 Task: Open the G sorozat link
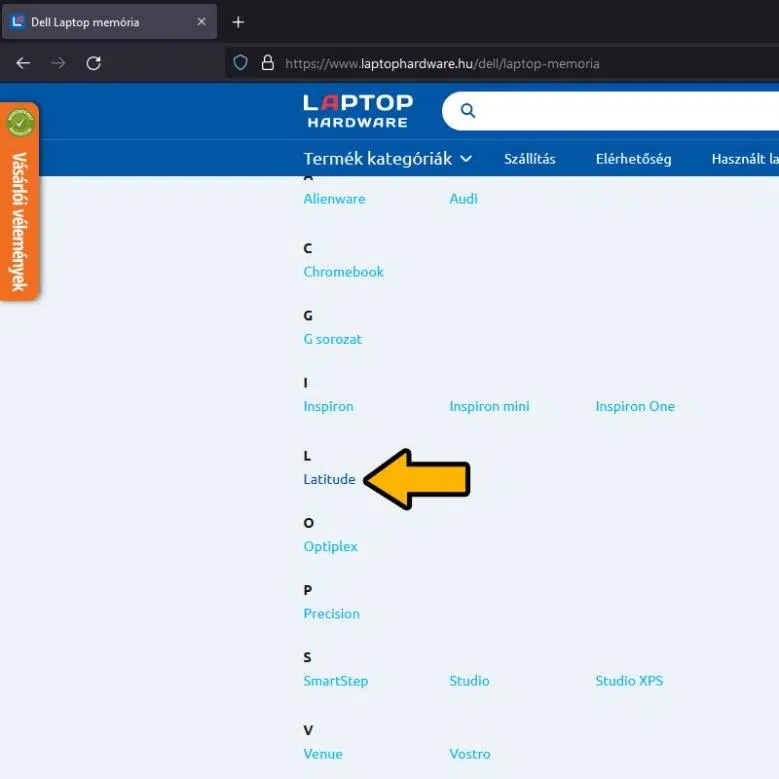coord(332,339)
